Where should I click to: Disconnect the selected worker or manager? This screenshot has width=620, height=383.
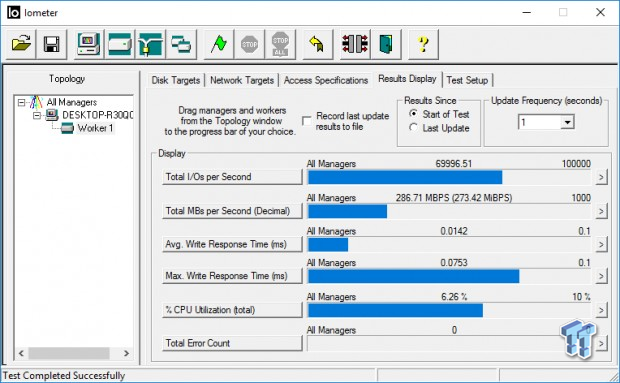[355, 44]
